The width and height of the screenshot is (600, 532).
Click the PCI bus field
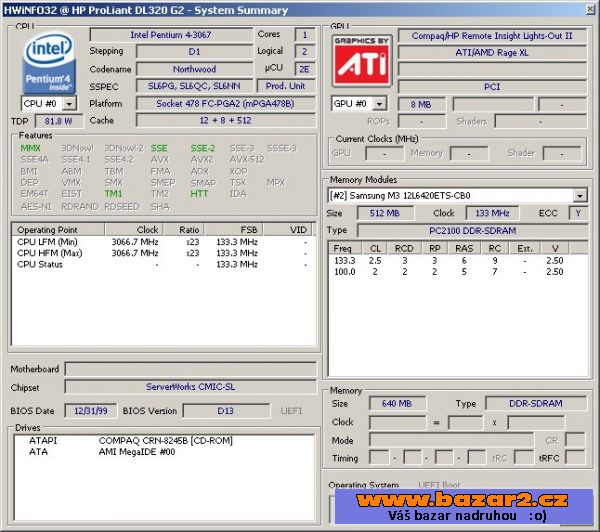(492, 87)
